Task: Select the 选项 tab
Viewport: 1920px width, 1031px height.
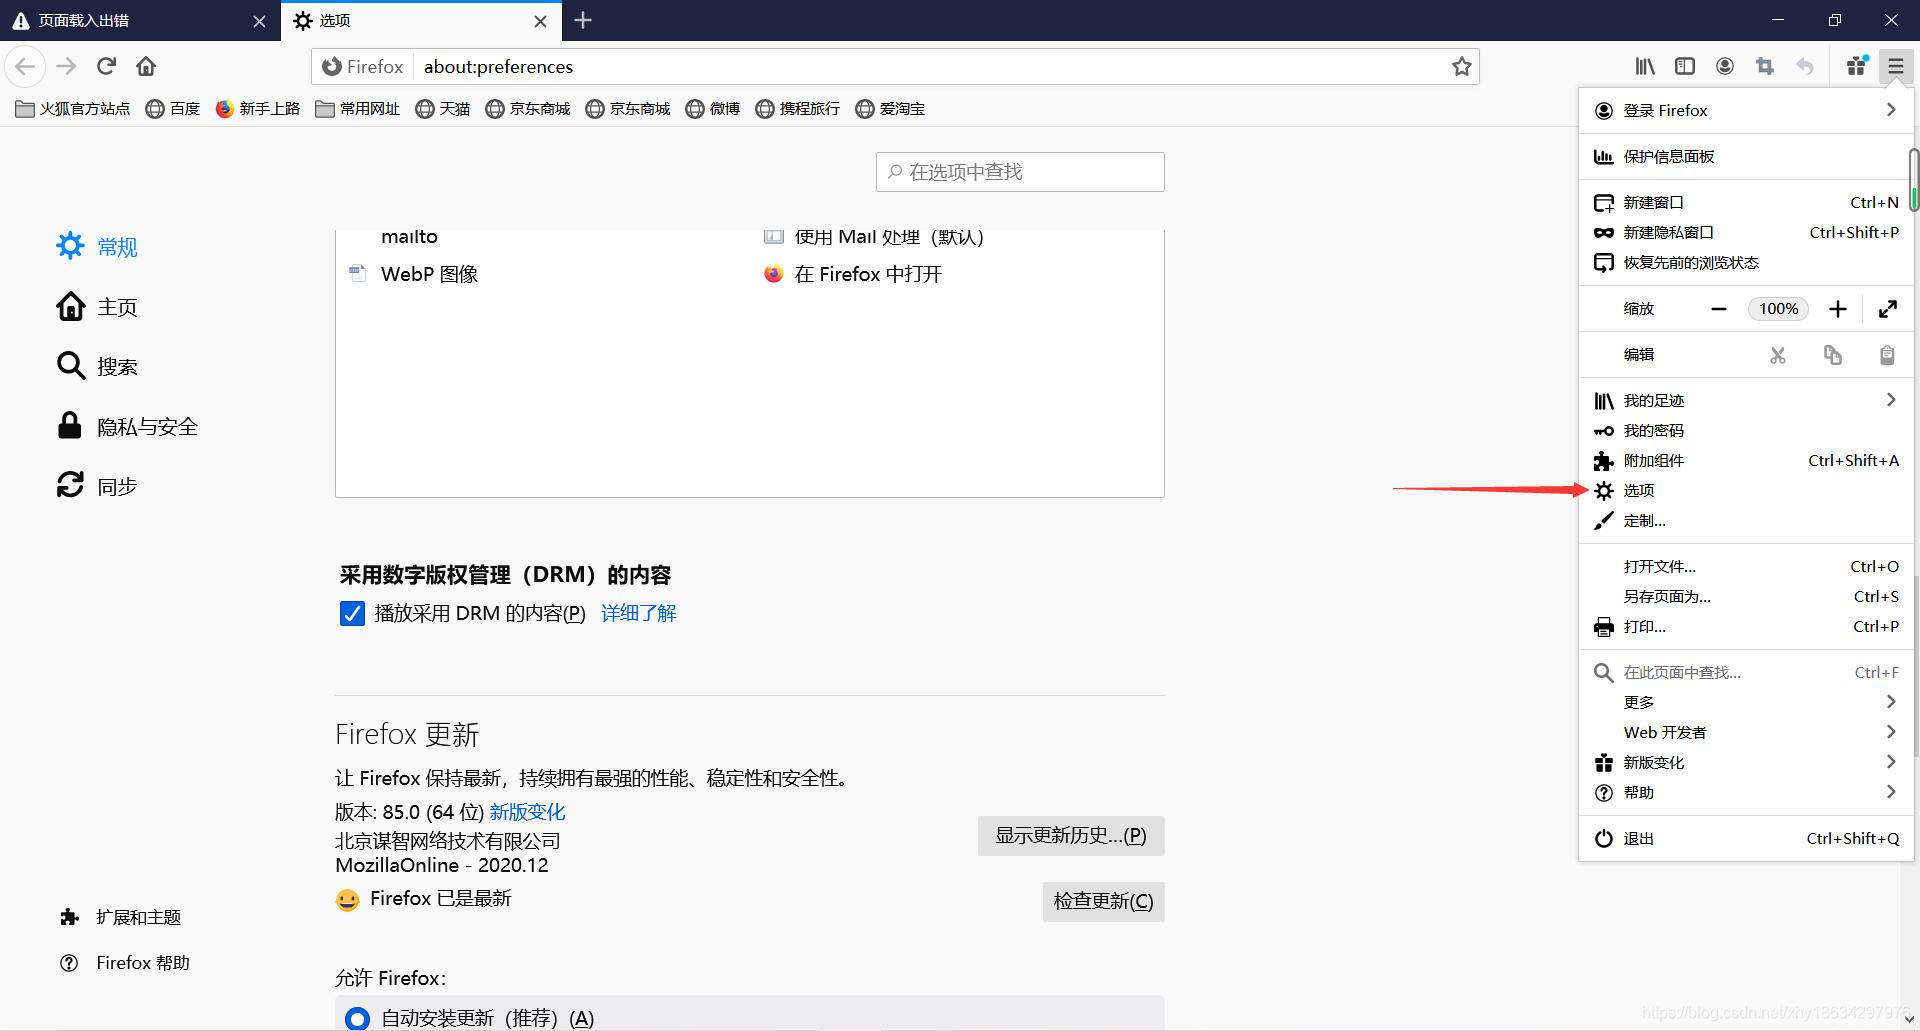Action: (x=421, y=21)
